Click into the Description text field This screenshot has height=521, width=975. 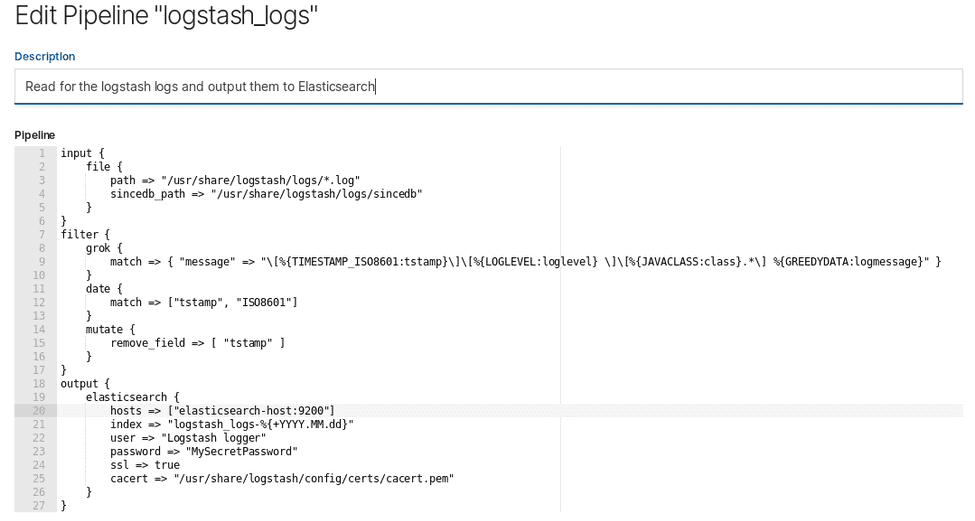[488, 87]
